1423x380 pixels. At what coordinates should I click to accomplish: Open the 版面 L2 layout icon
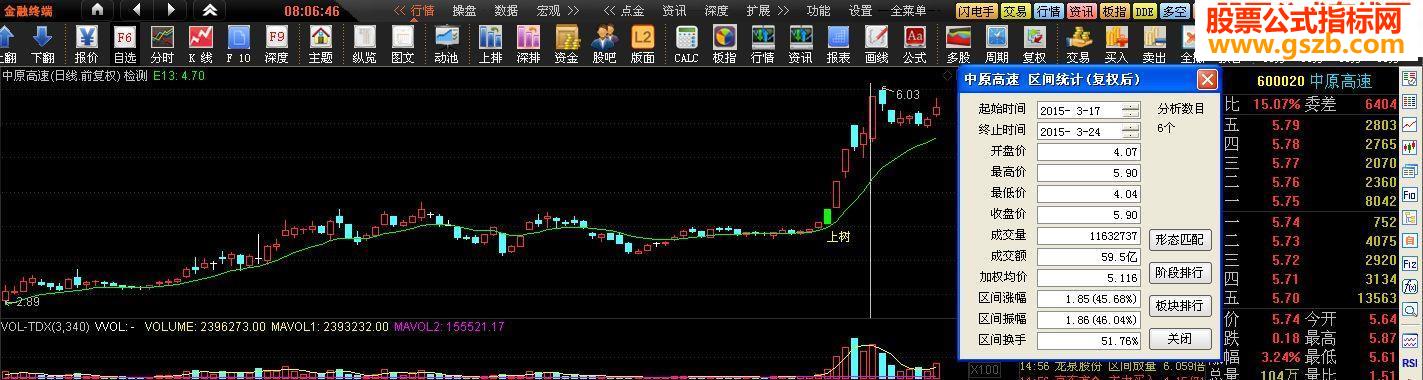642,44
